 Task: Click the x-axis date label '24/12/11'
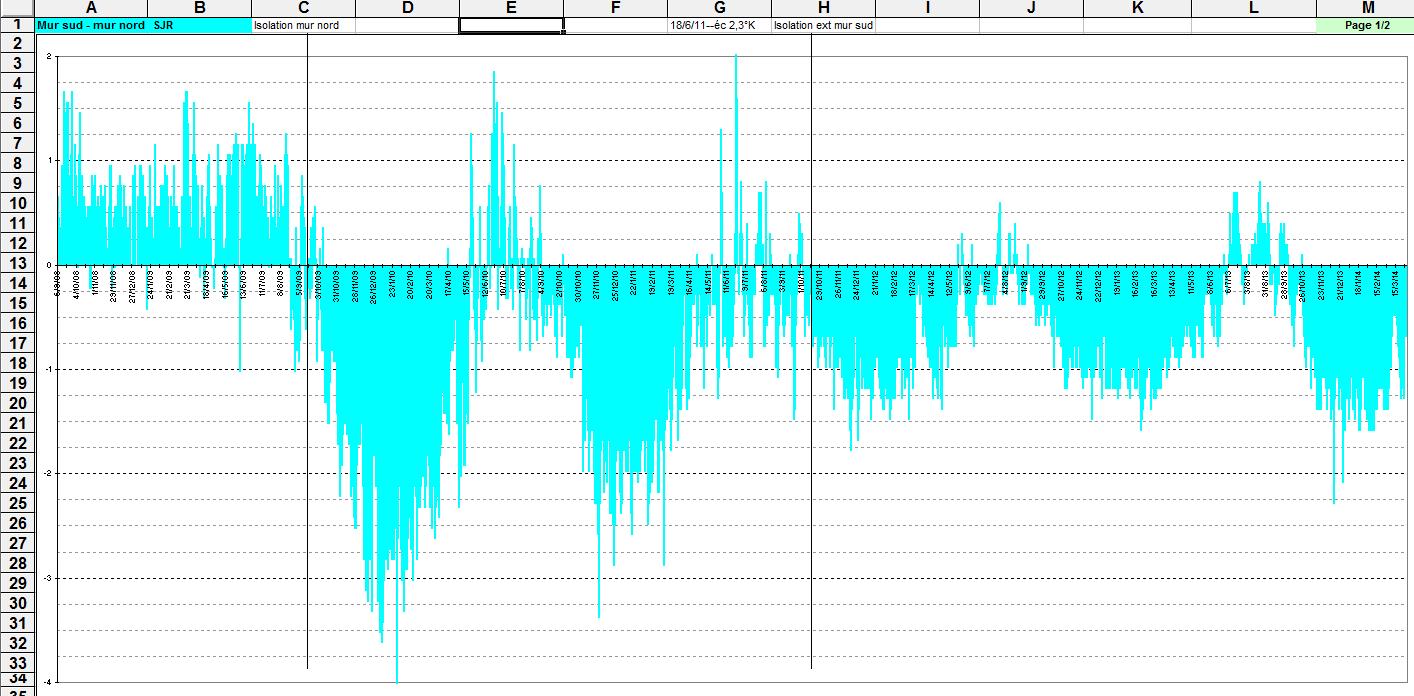(x=856, y=287)
